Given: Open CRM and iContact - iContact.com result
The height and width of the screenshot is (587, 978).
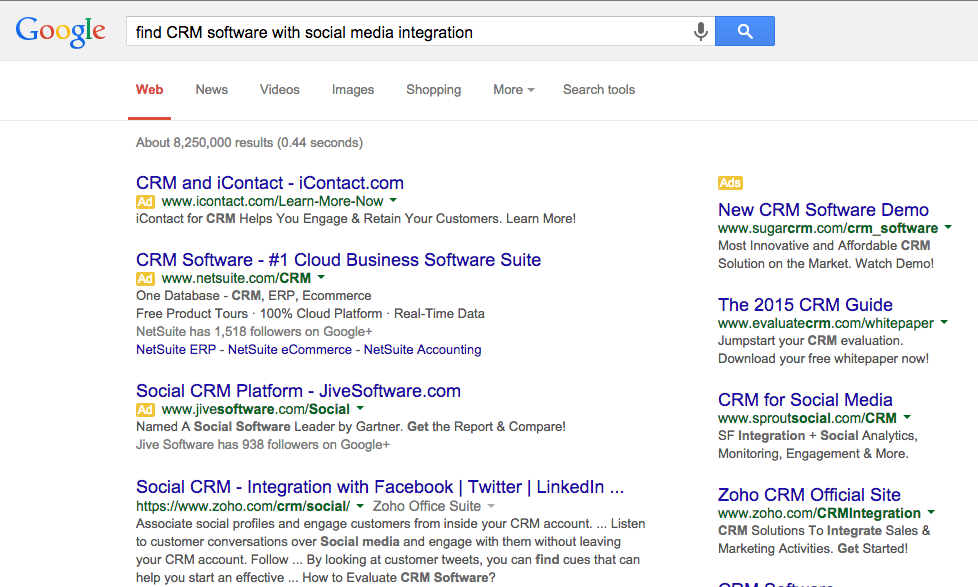Looking at the screenshot, I should 270,183.
